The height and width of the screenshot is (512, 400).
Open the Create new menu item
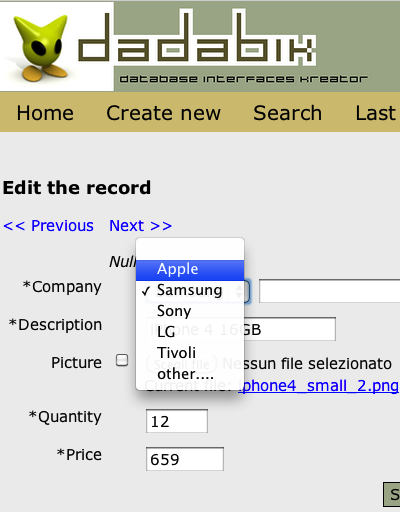(163, 113)
